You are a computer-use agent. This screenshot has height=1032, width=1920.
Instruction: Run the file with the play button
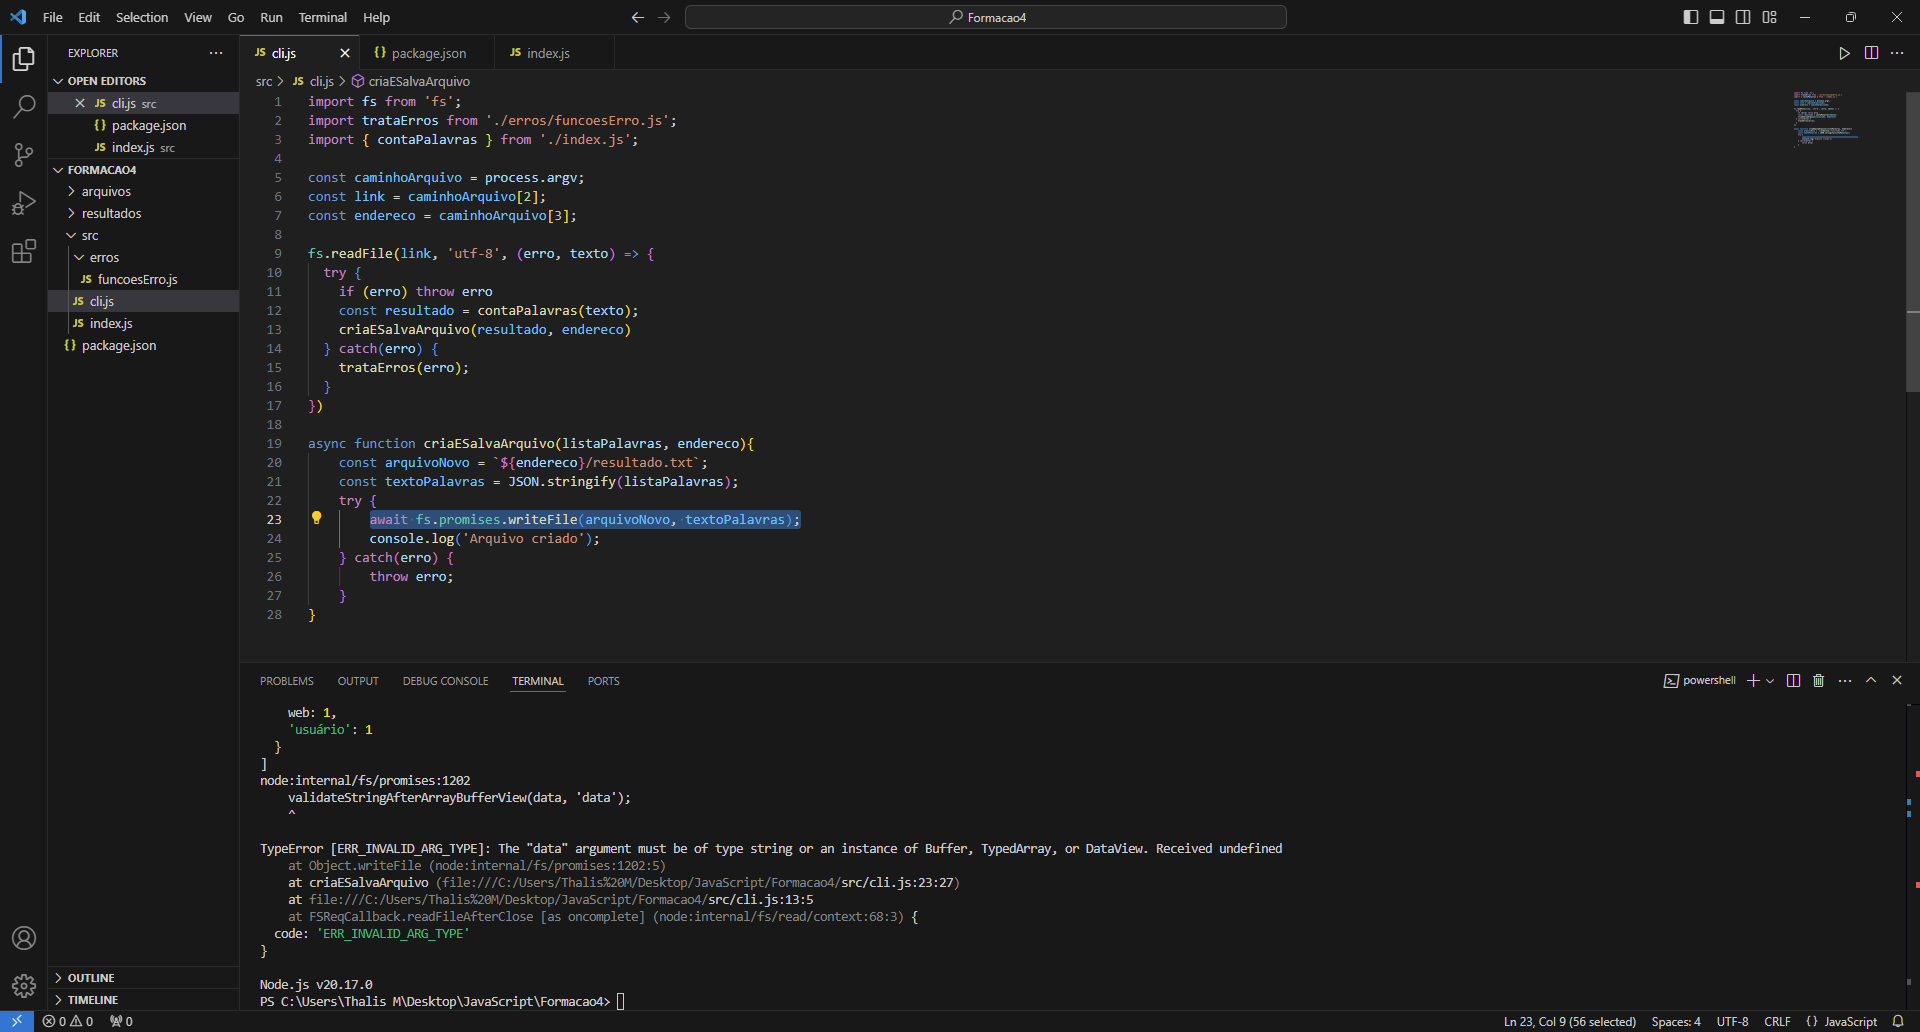[x=1844, y=53]
